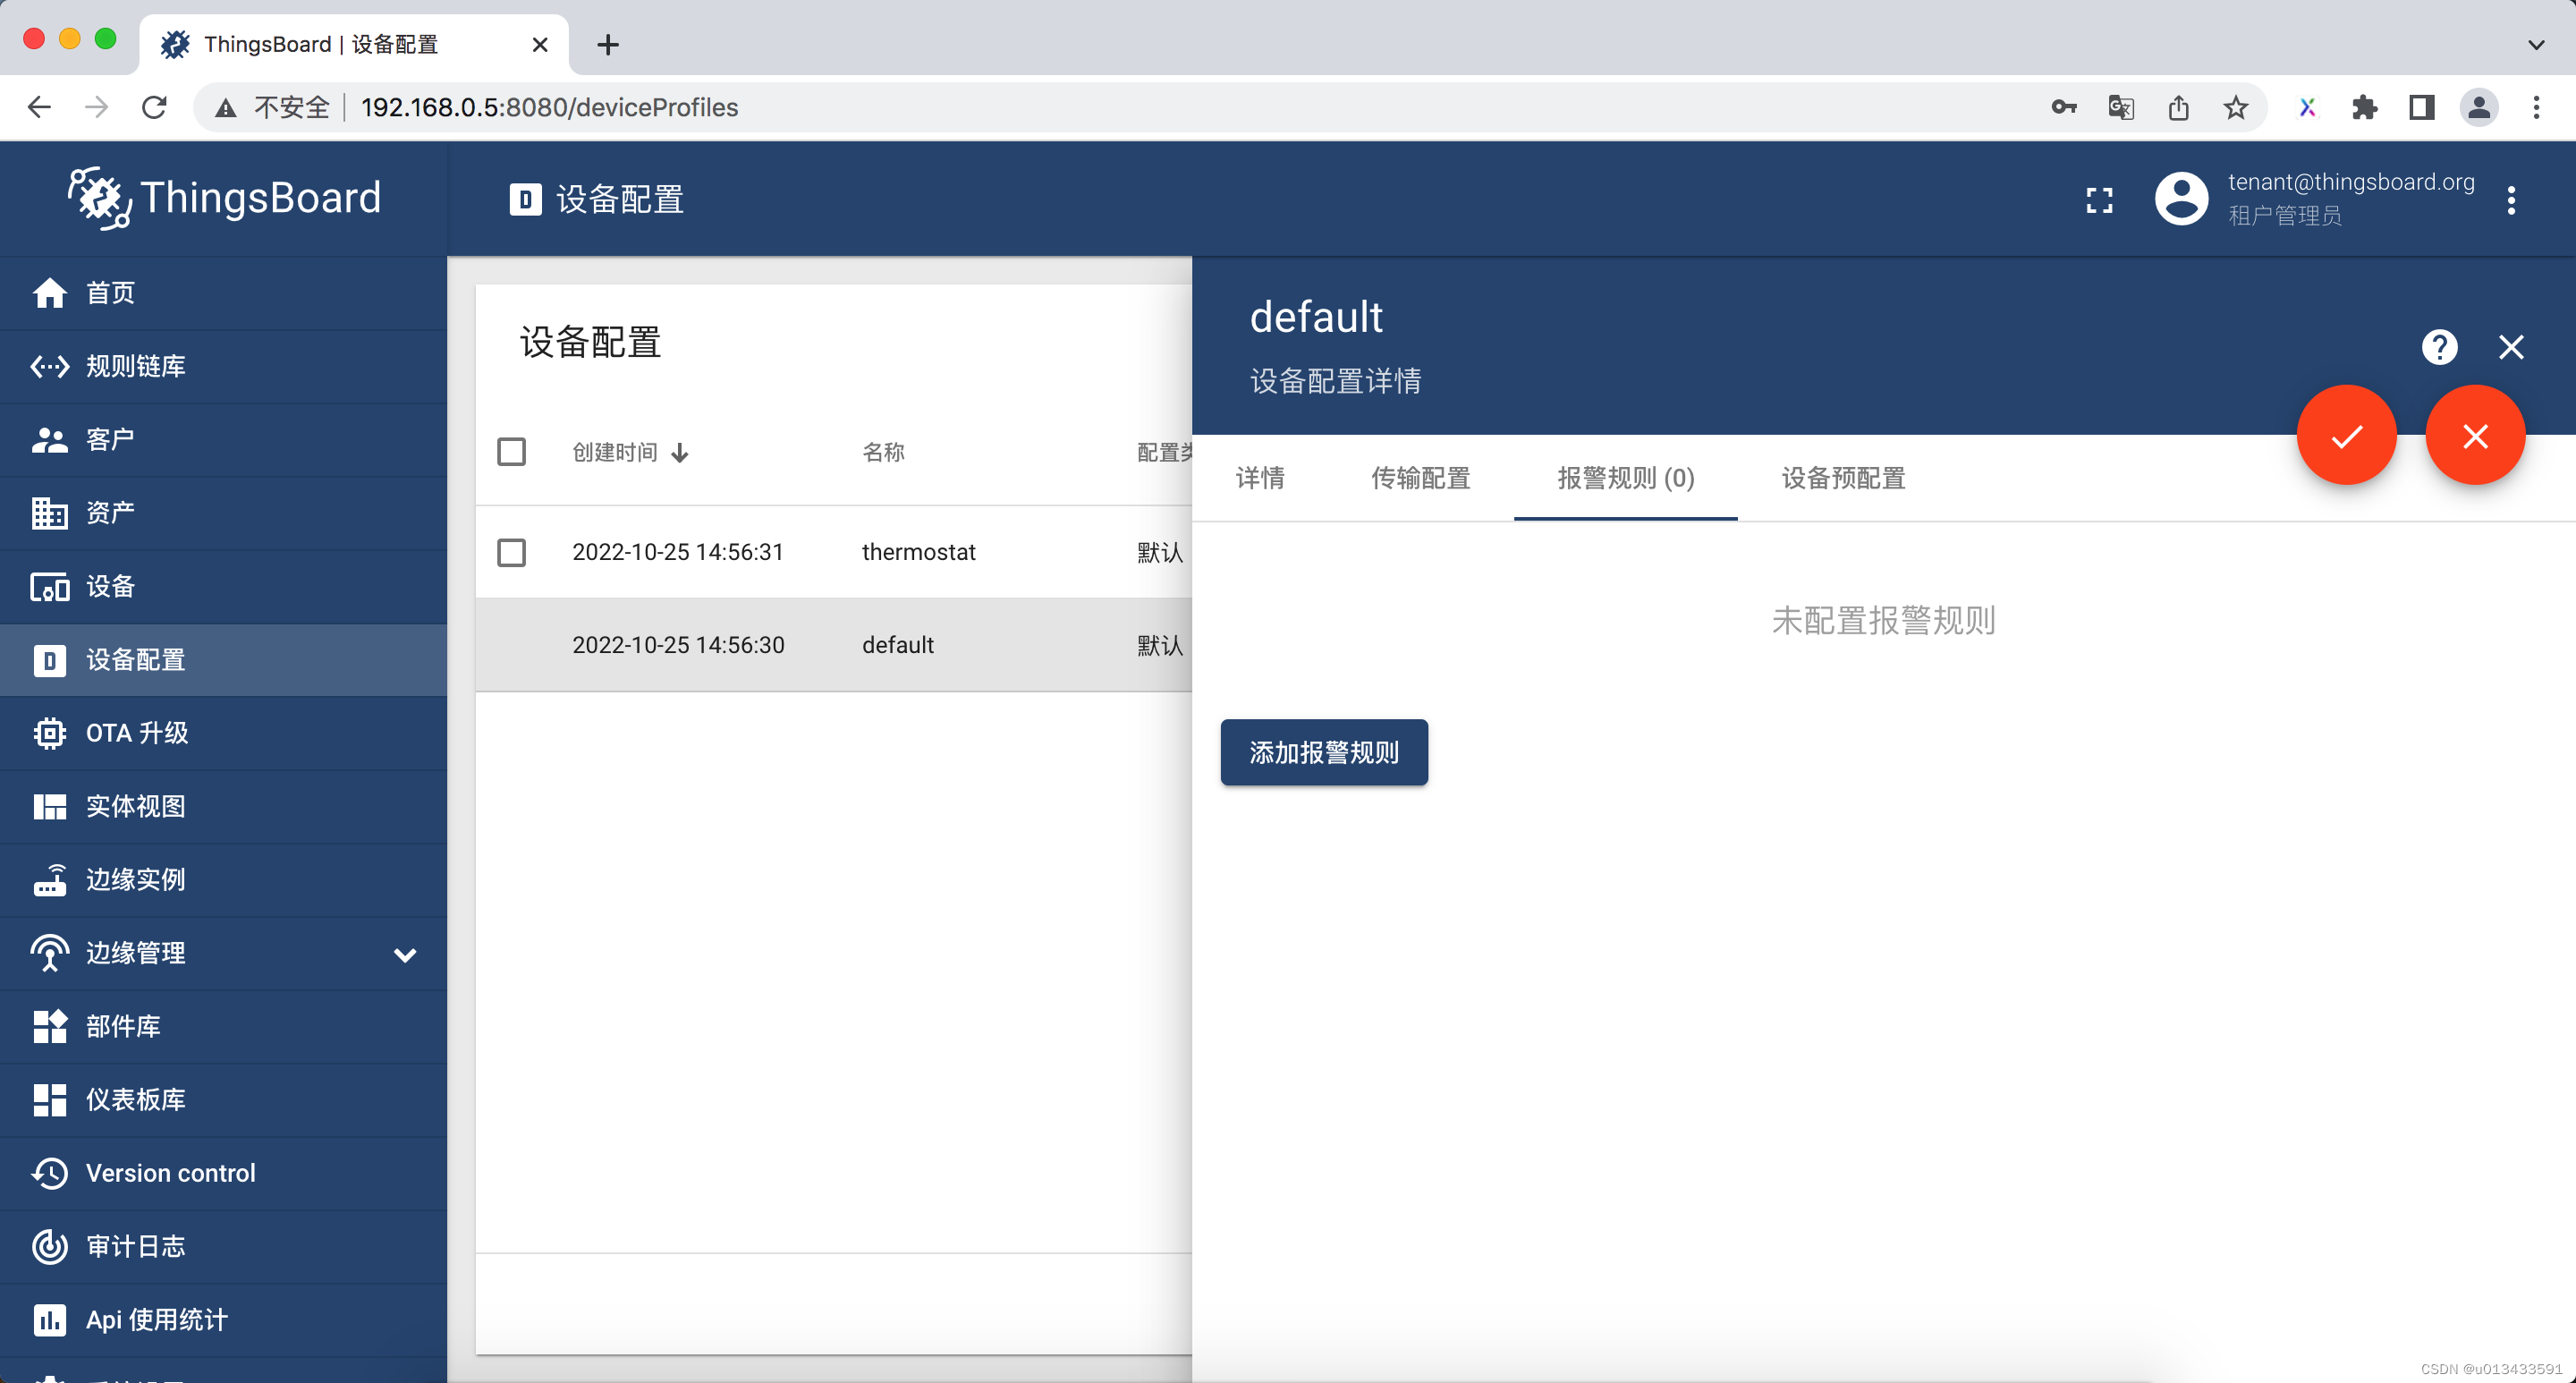The image size is (2576, 1383).
Task: Tick the select-all checkbox in table header
Action: coord(511,452)
